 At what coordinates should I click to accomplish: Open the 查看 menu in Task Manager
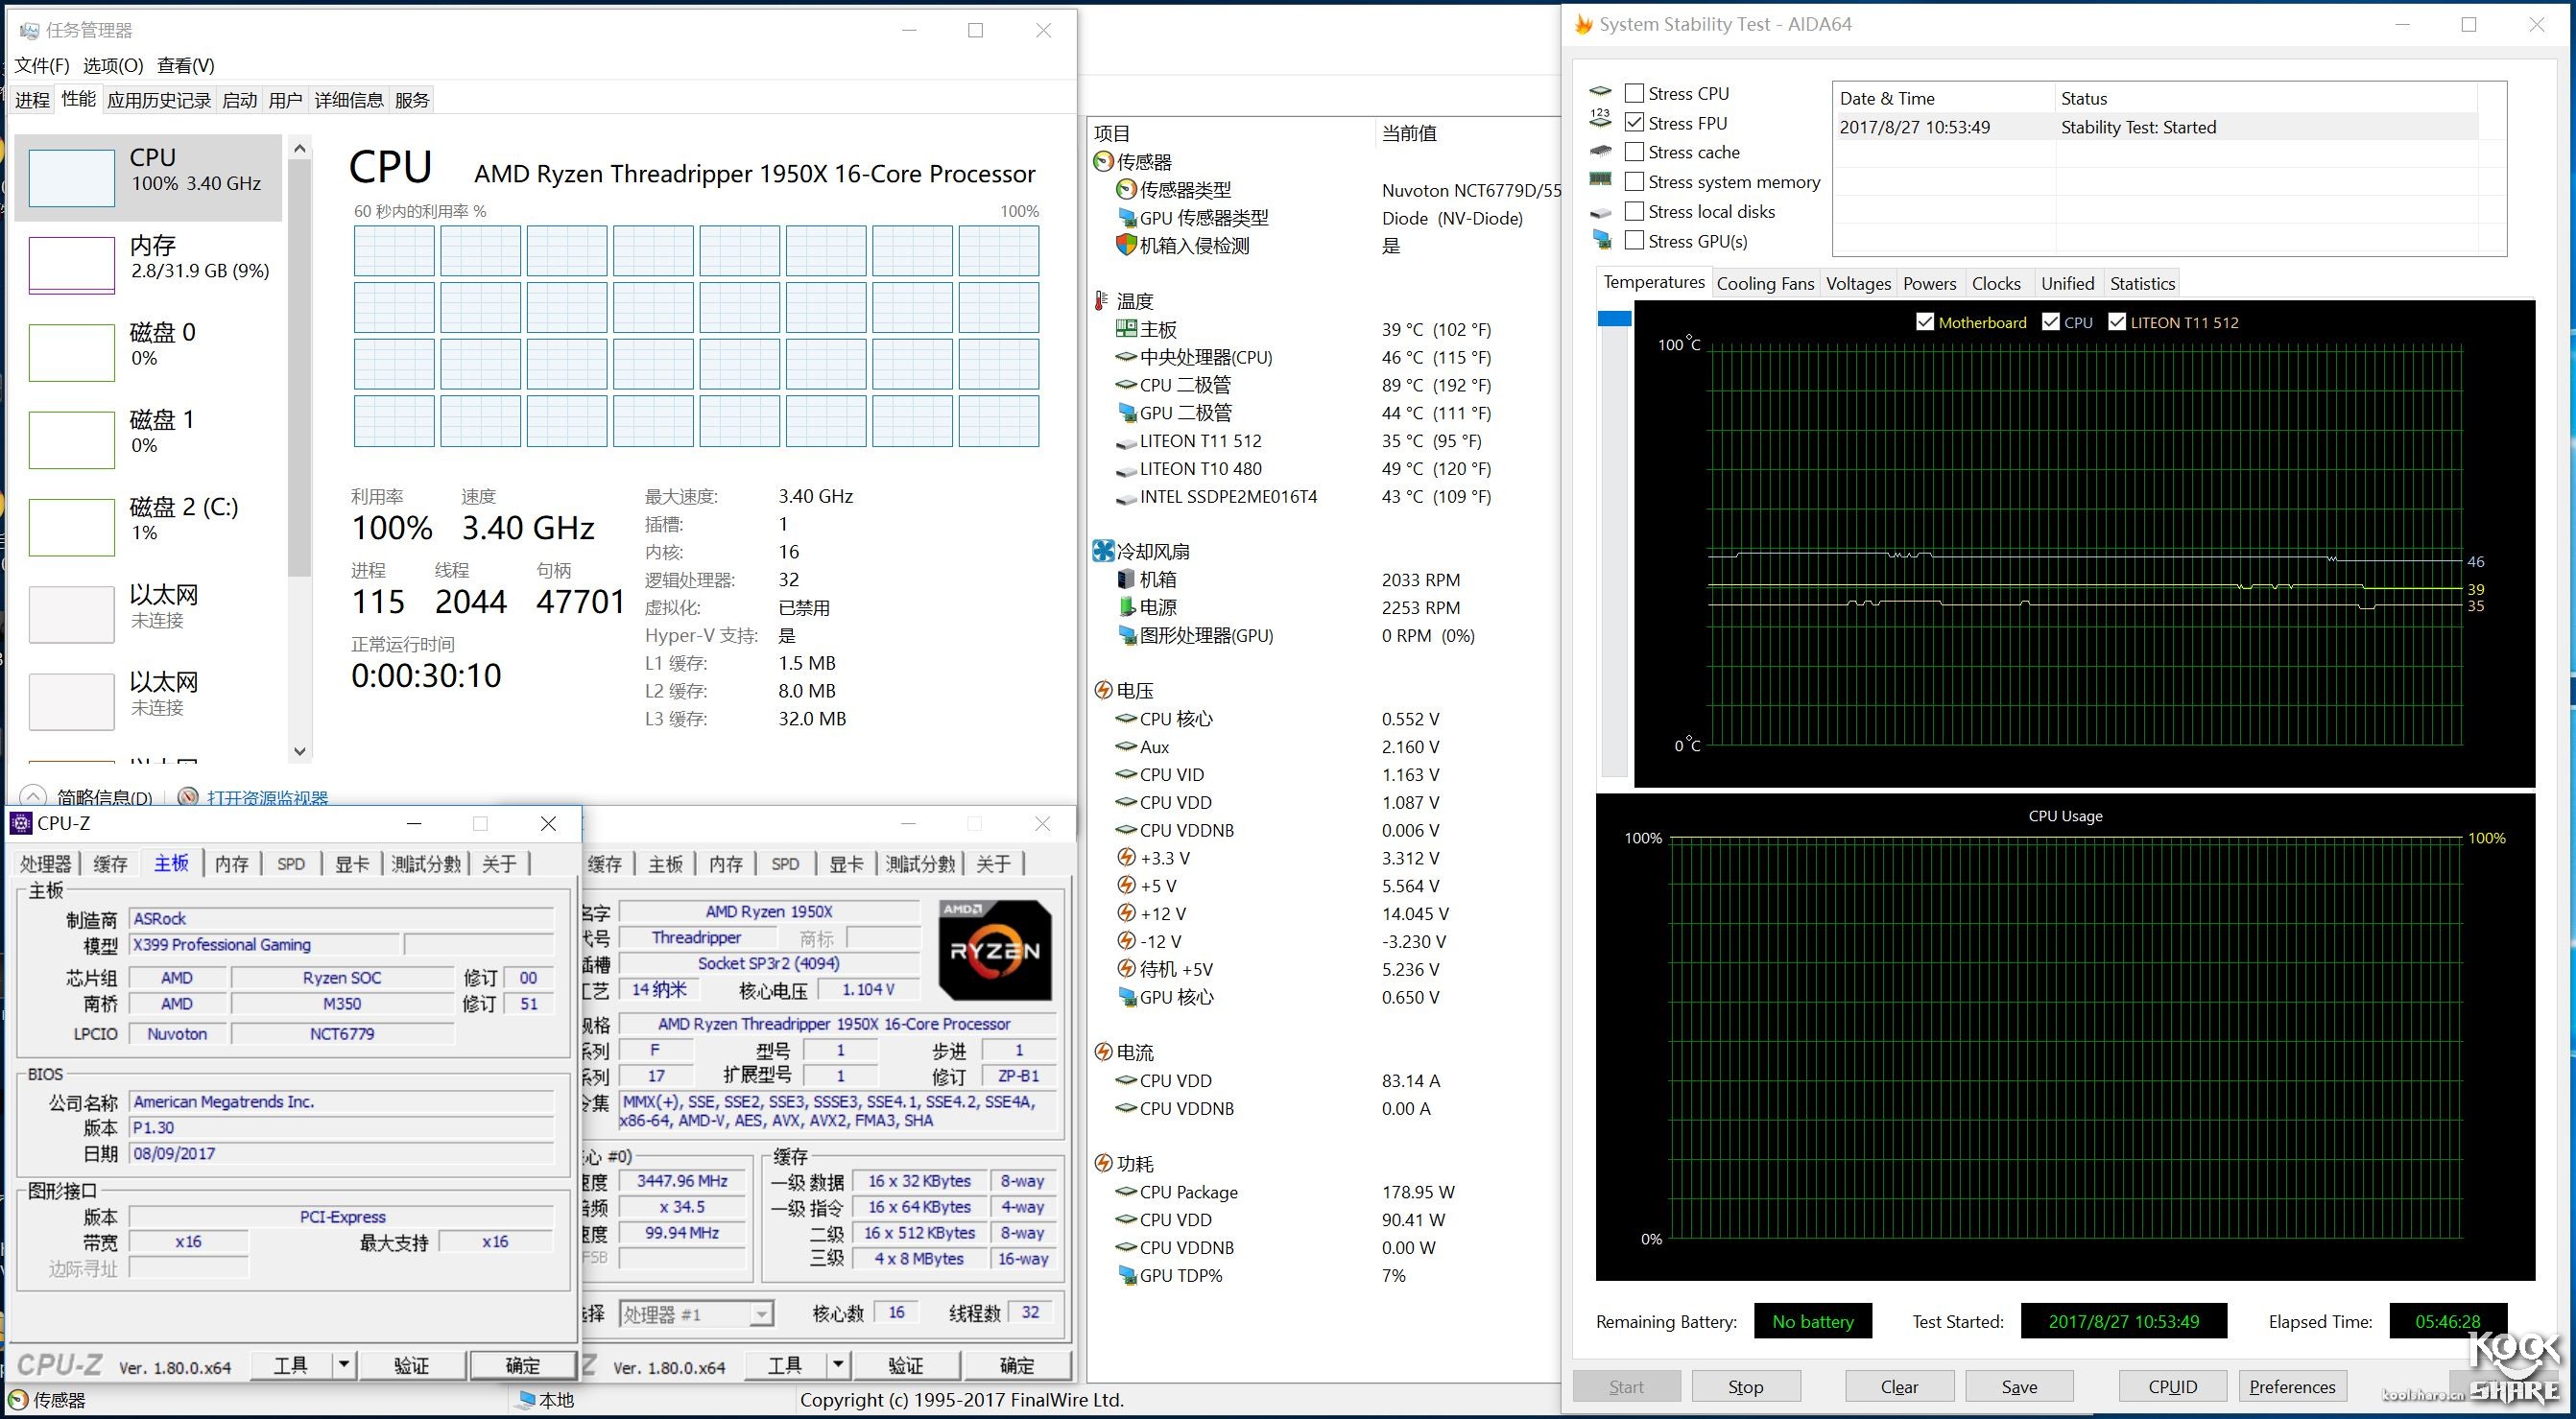[x=186, y=64]
